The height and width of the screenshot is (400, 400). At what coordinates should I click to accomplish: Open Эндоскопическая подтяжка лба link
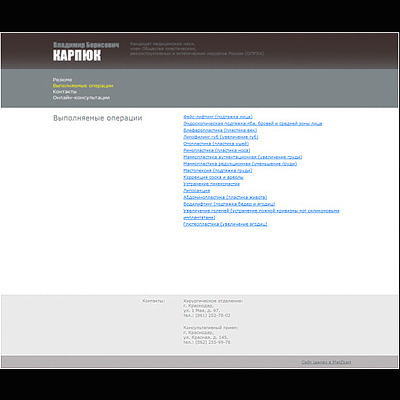pos(253,124)
